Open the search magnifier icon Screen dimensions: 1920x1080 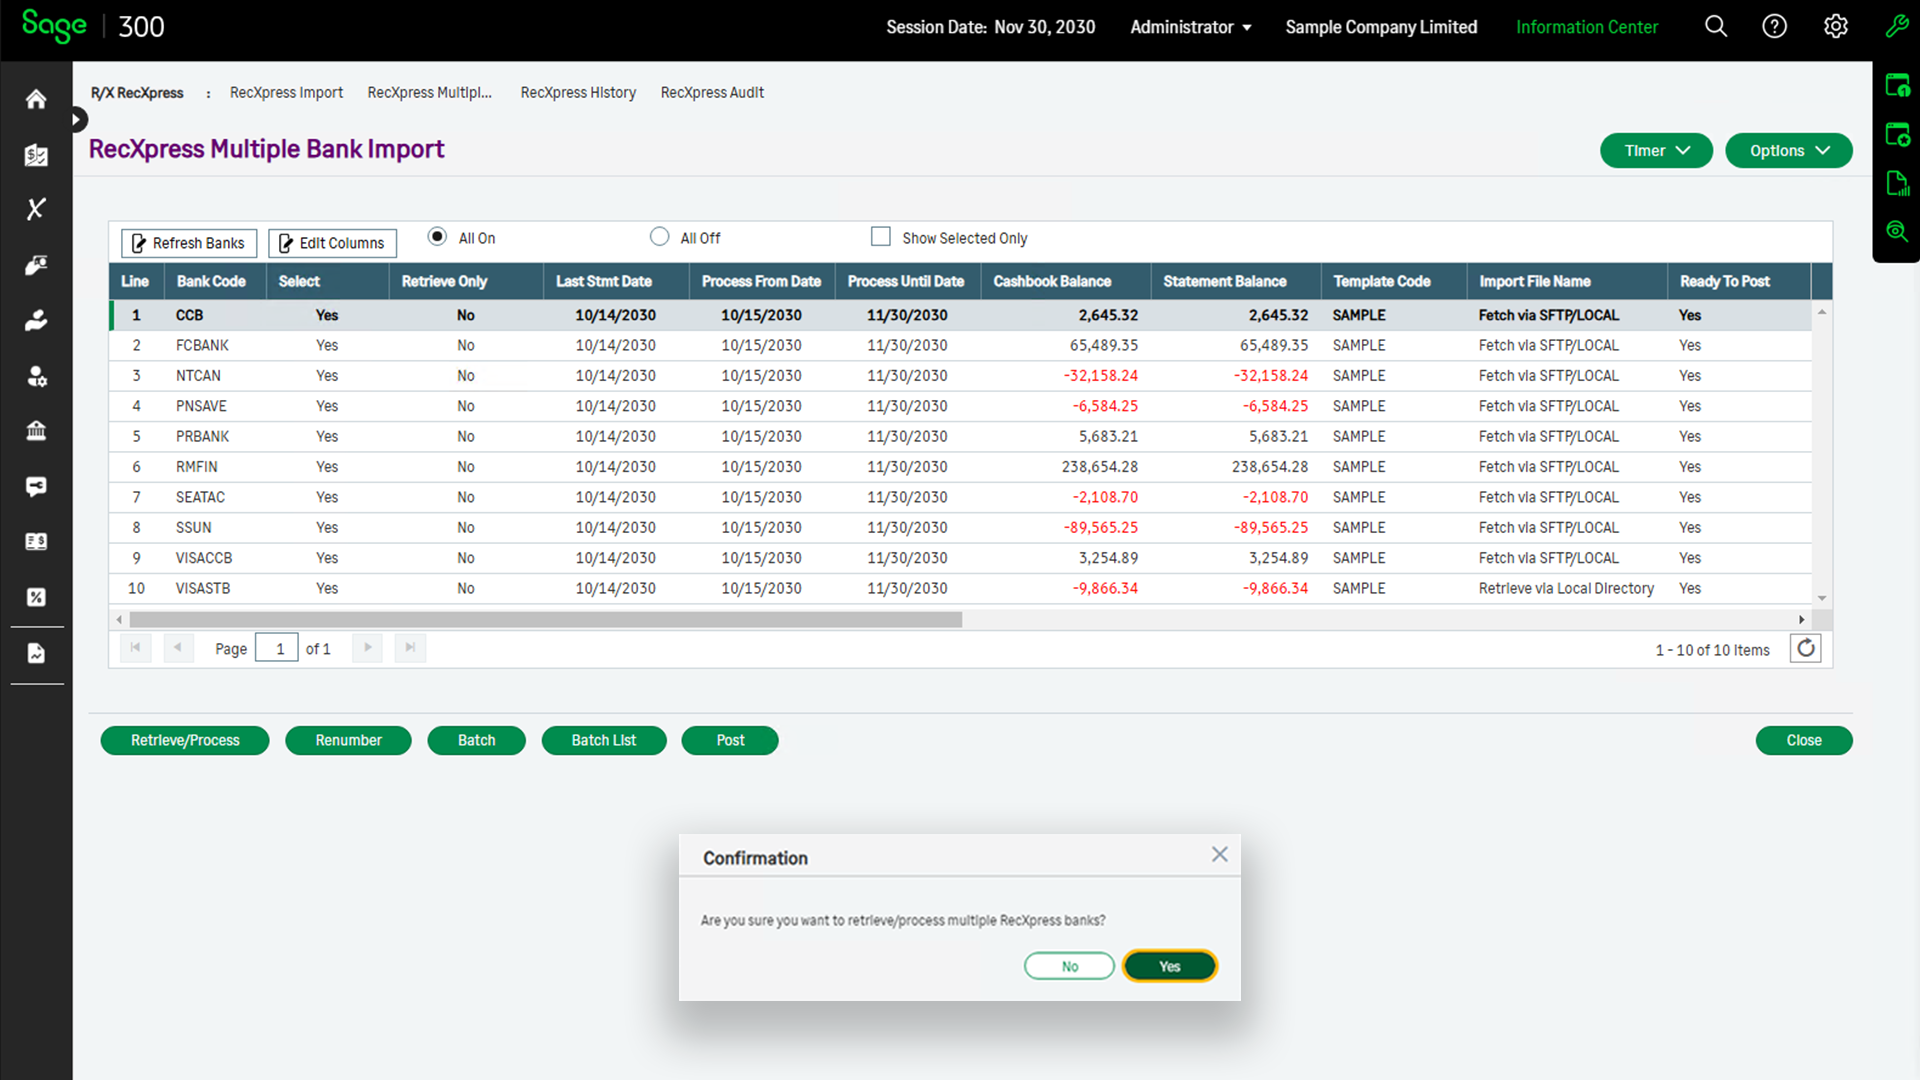(x=1716, y=27)
